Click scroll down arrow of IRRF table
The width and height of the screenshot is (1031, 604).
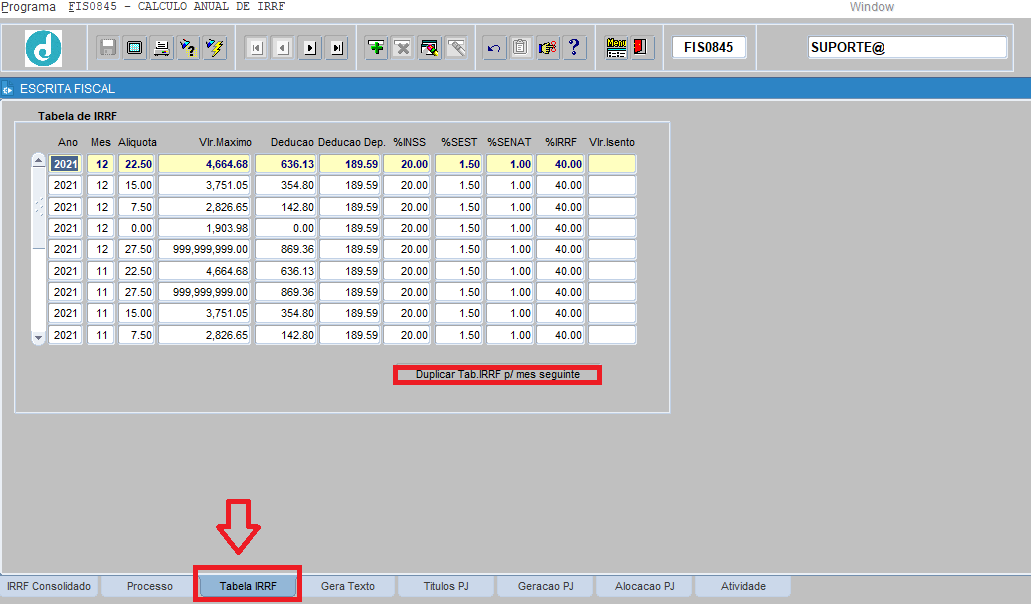point(39,338)
